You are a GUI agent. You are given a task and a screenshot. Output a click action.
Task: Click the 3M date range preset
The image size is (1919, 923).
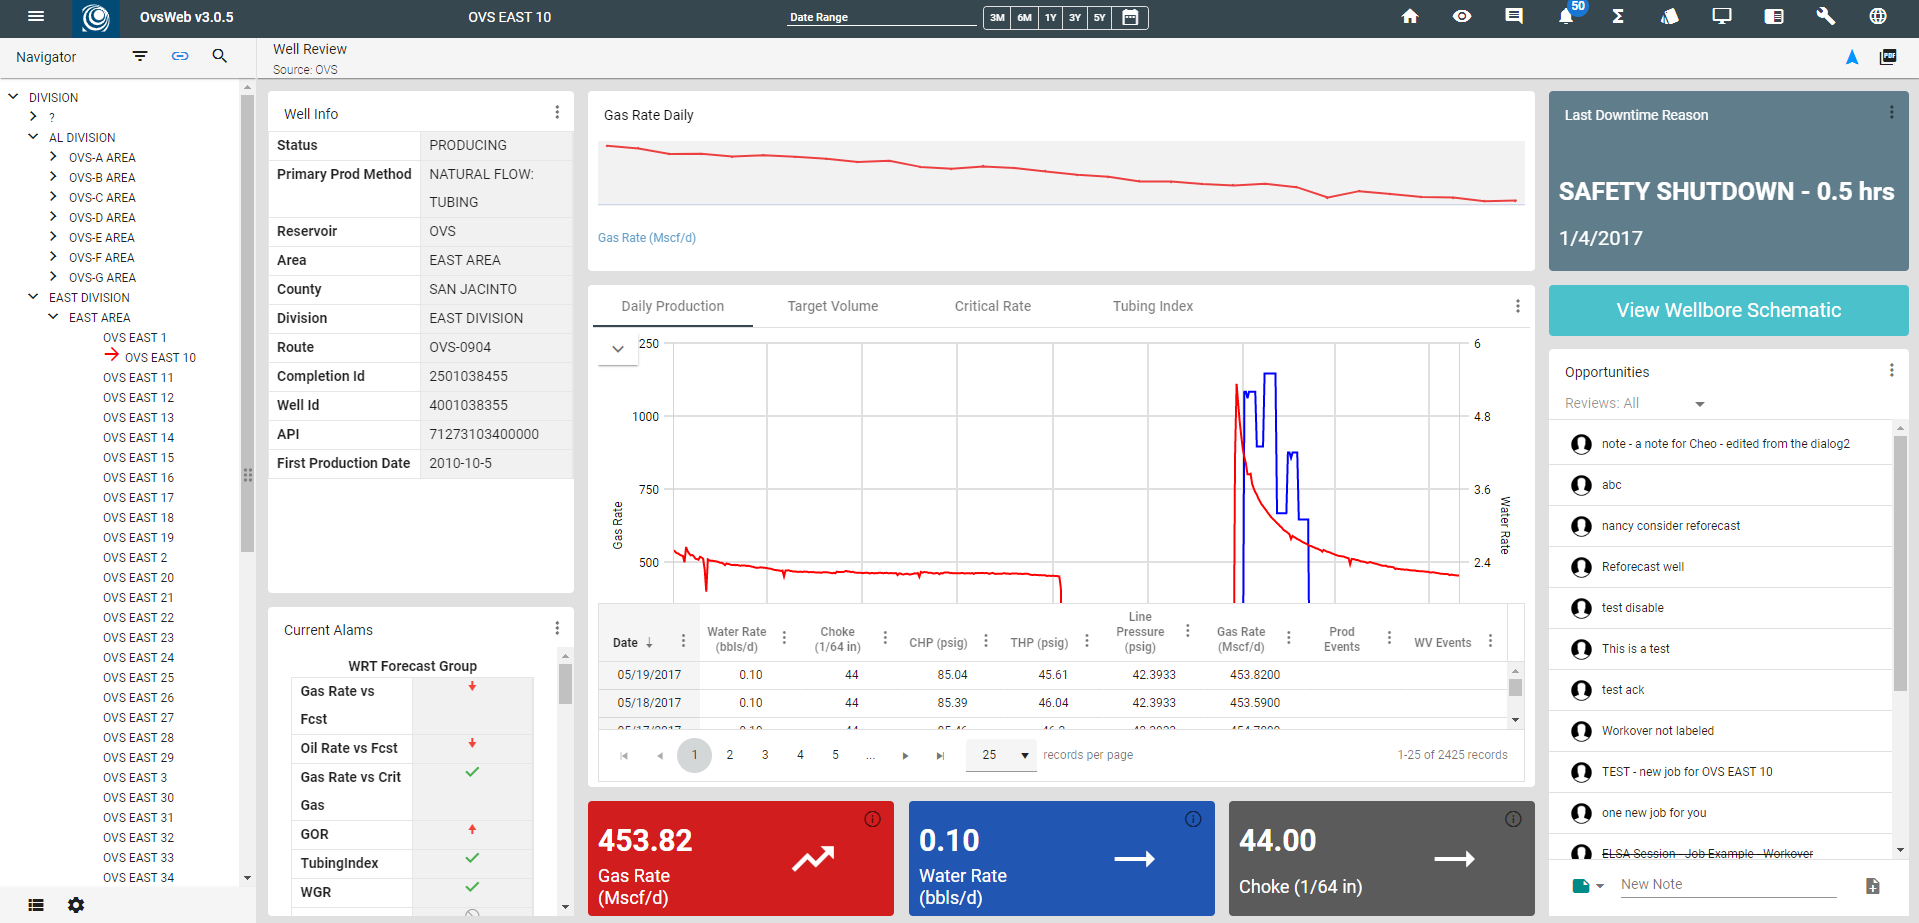(x=996, y=17)
